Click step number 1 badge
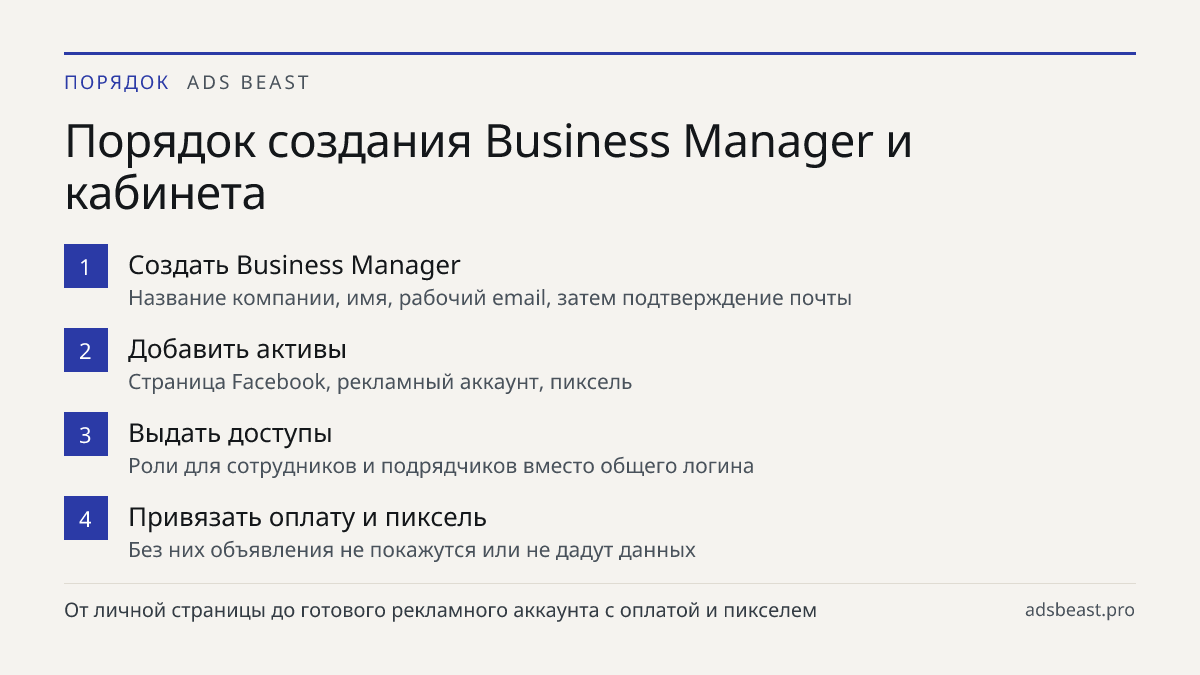The image size is (1200, 675). coord(86,266)
